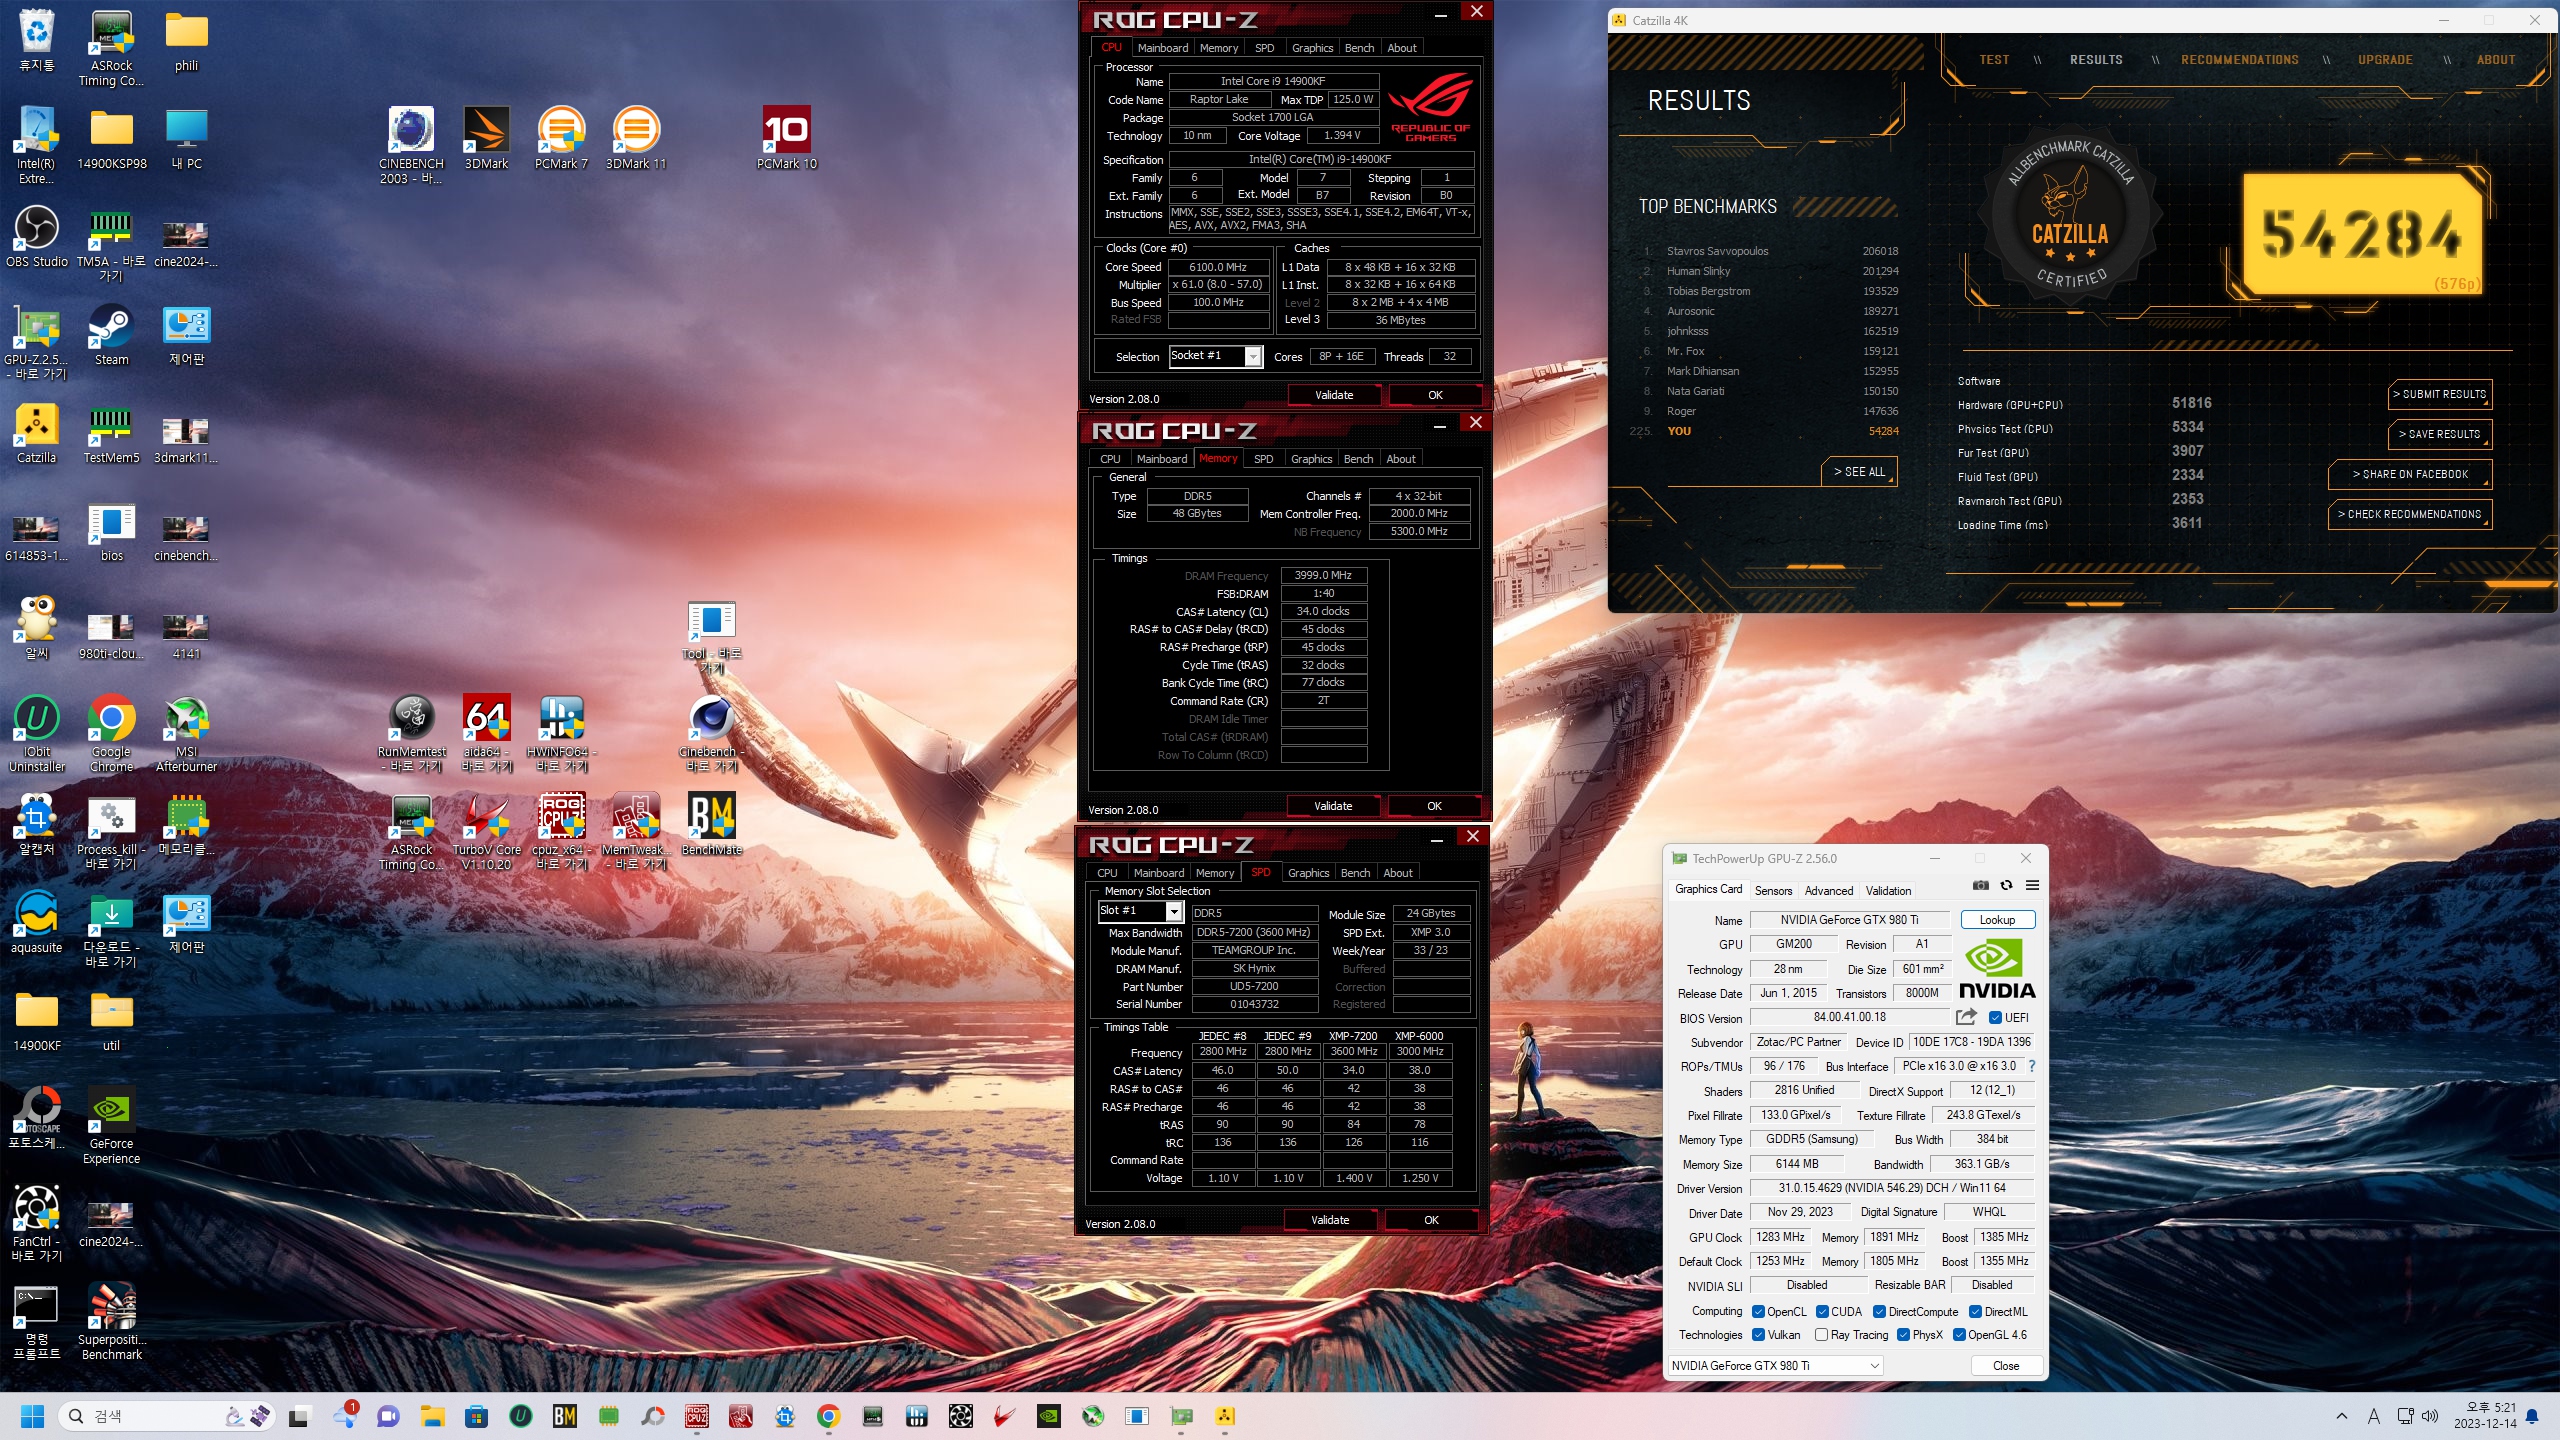Image resolution: width=2560 pixels, height=1440 pixels.
Task: Open the Catzilla desktop shortcut
Action: coord(37,432)
